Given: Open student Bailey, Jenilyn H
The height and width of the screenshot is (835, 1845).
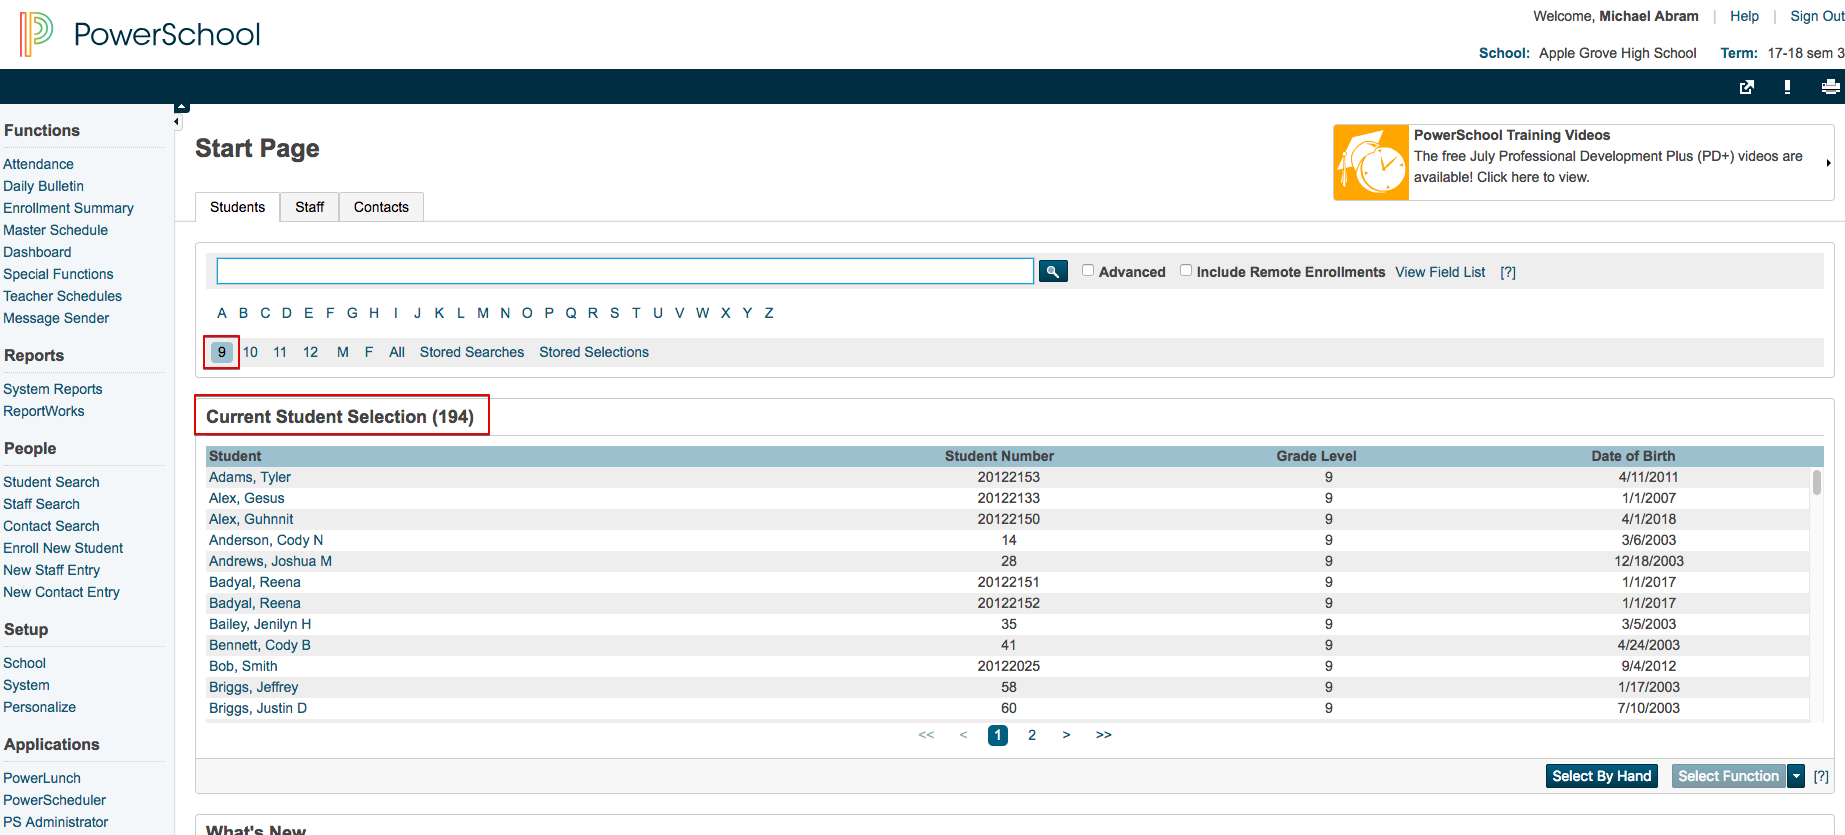Looking at the screenshot, I should click(x=260, y=624).
